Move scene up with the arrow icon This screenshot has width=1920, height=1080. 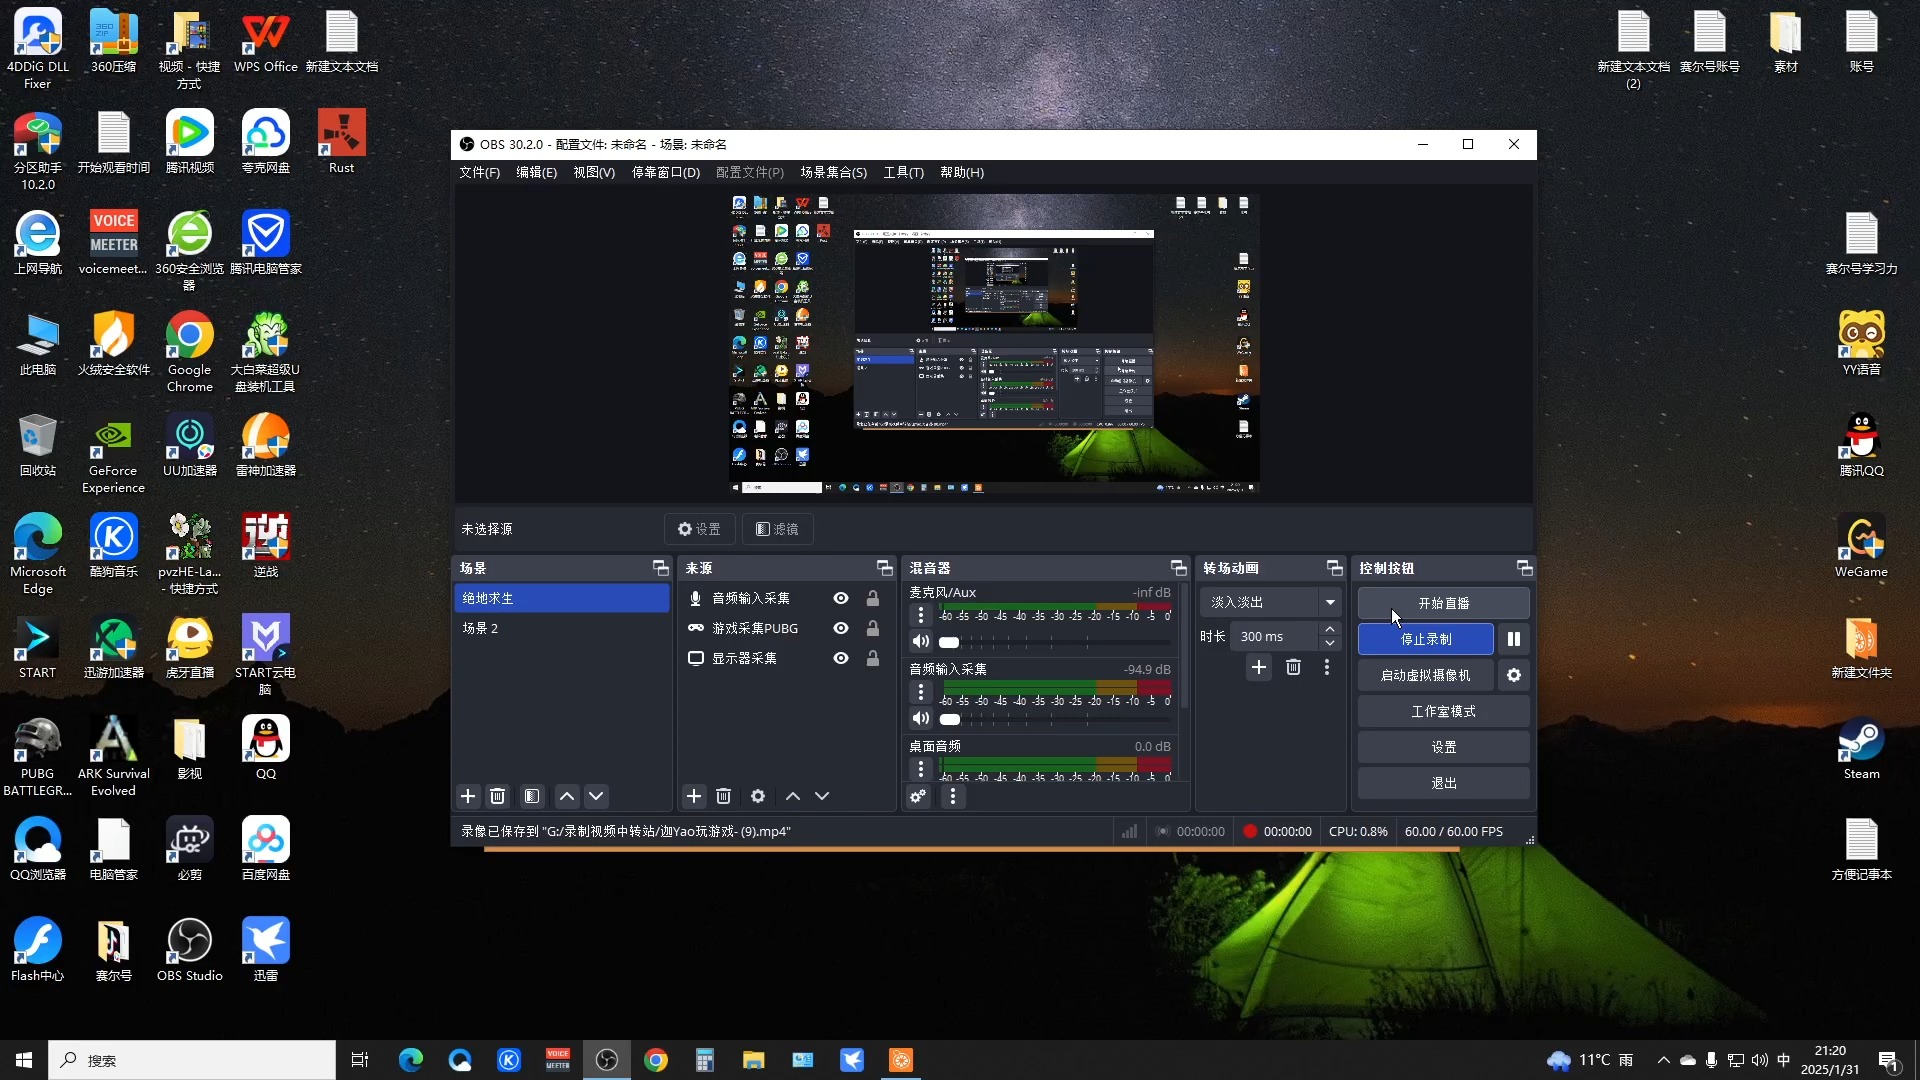(x=567, y=796)
